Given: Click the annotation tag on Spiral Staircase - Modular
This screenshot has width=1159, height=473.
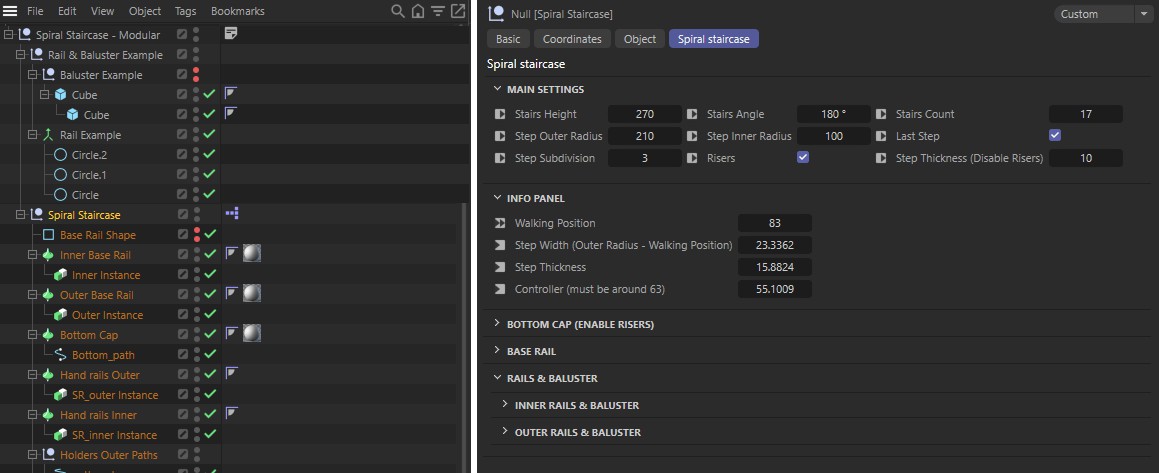Looking at the screenshot, I should tap(231, 34).
